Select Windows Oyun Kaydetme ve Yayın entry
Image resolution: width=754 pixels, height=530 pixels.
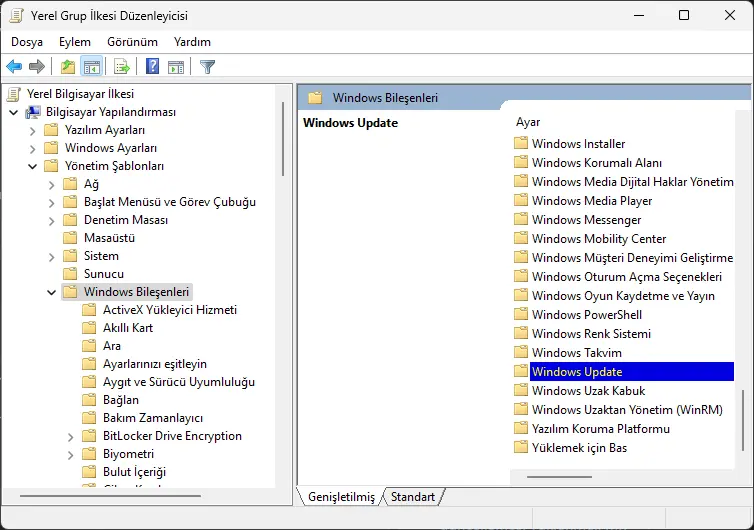[x=623, y=295]
